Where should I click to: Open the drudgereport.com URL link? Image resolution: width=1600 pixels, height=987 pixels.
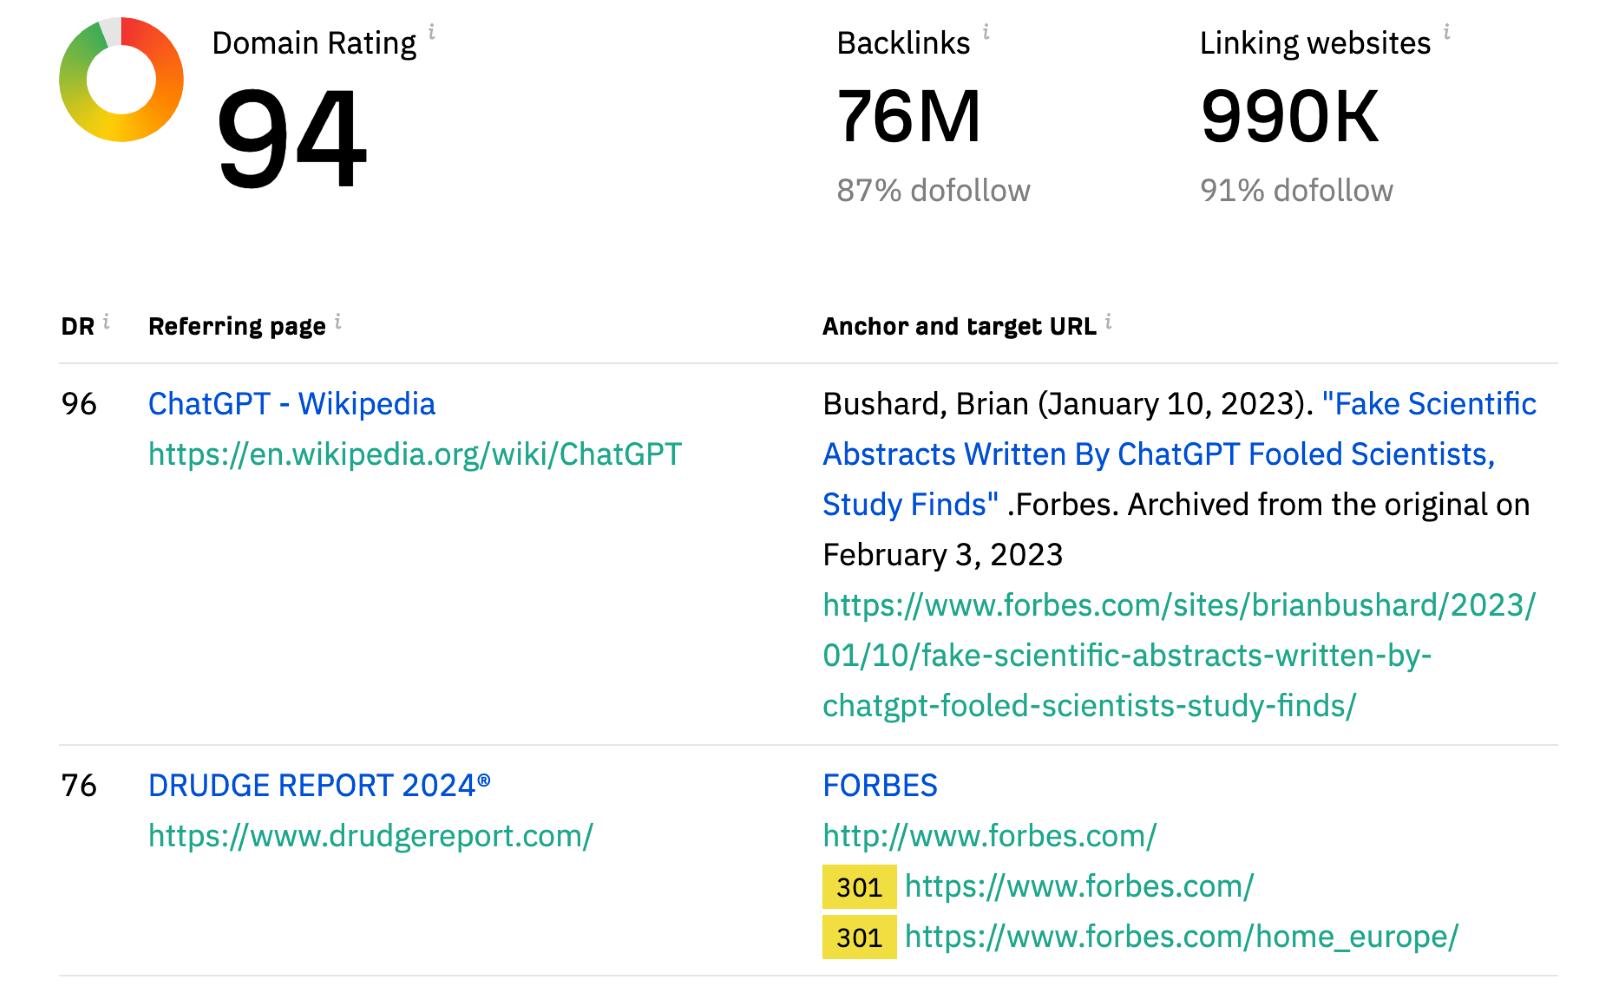tap(370, 836)
